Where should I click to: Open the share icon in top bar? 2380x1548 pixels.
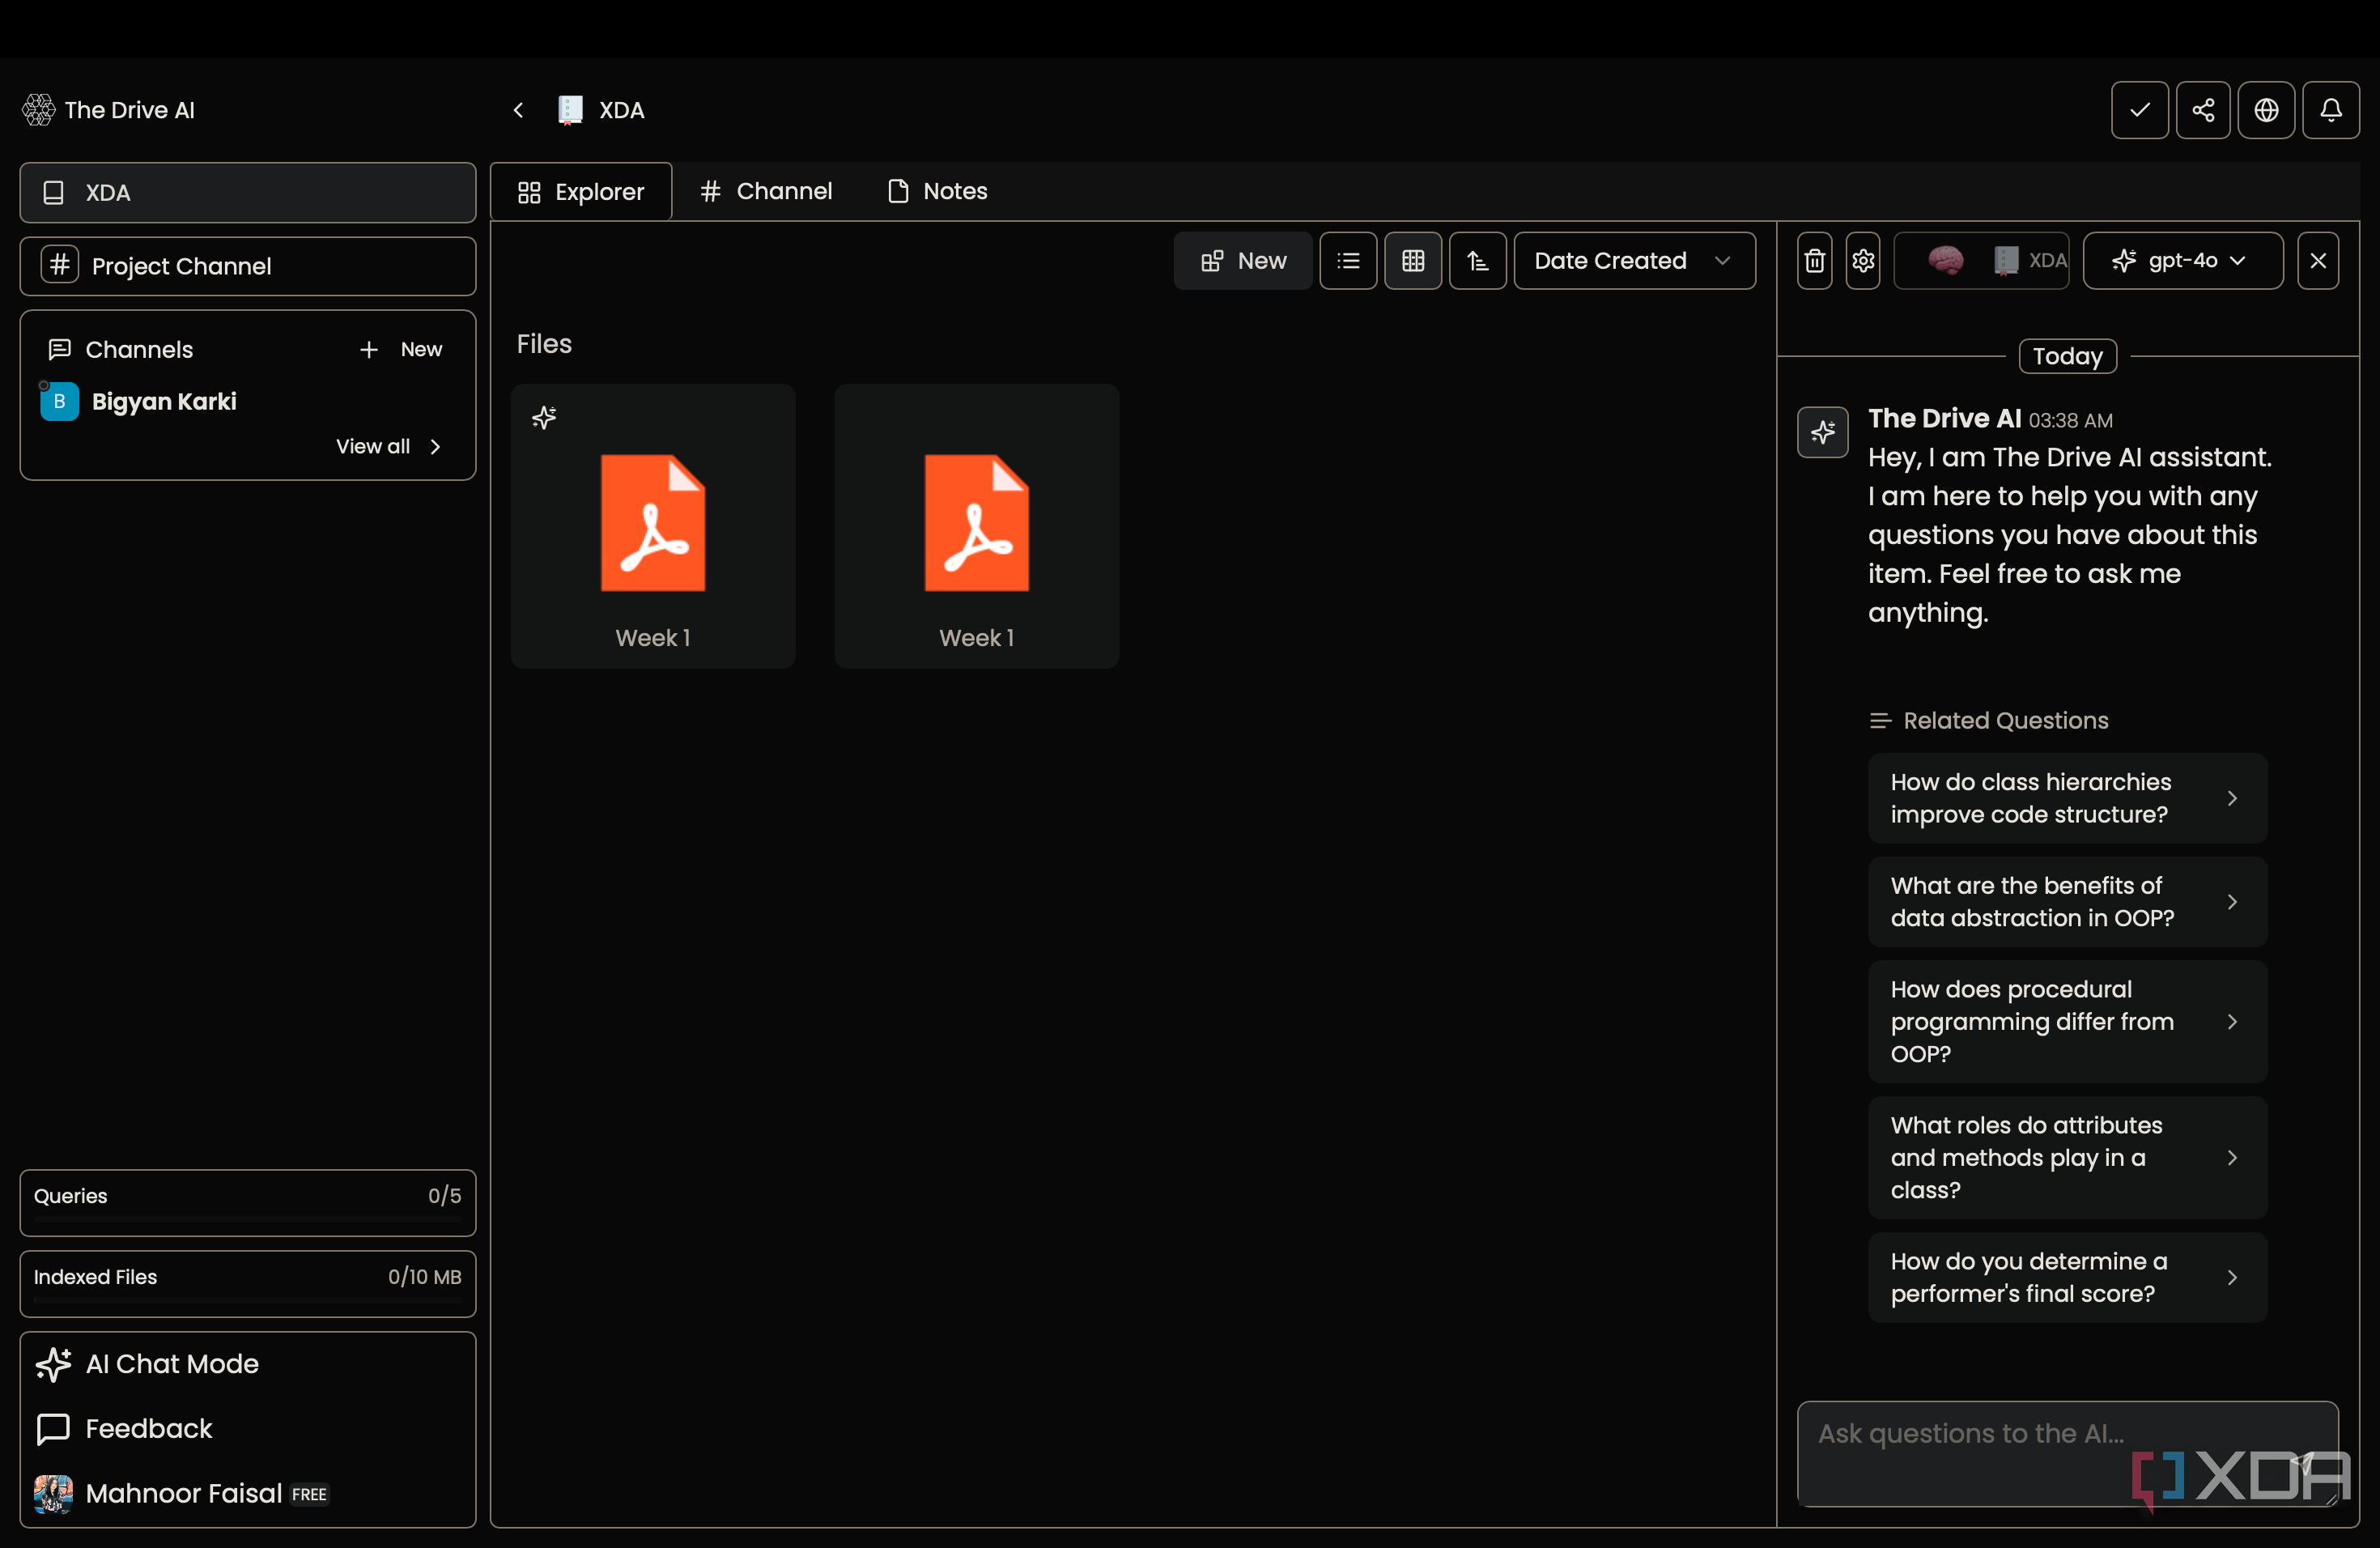tap(2203, 110)
